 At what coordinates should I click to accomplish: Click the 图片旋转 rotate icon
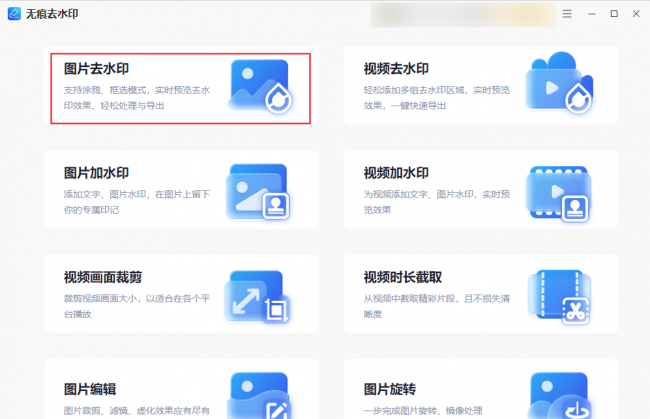(x=559, y=395)
